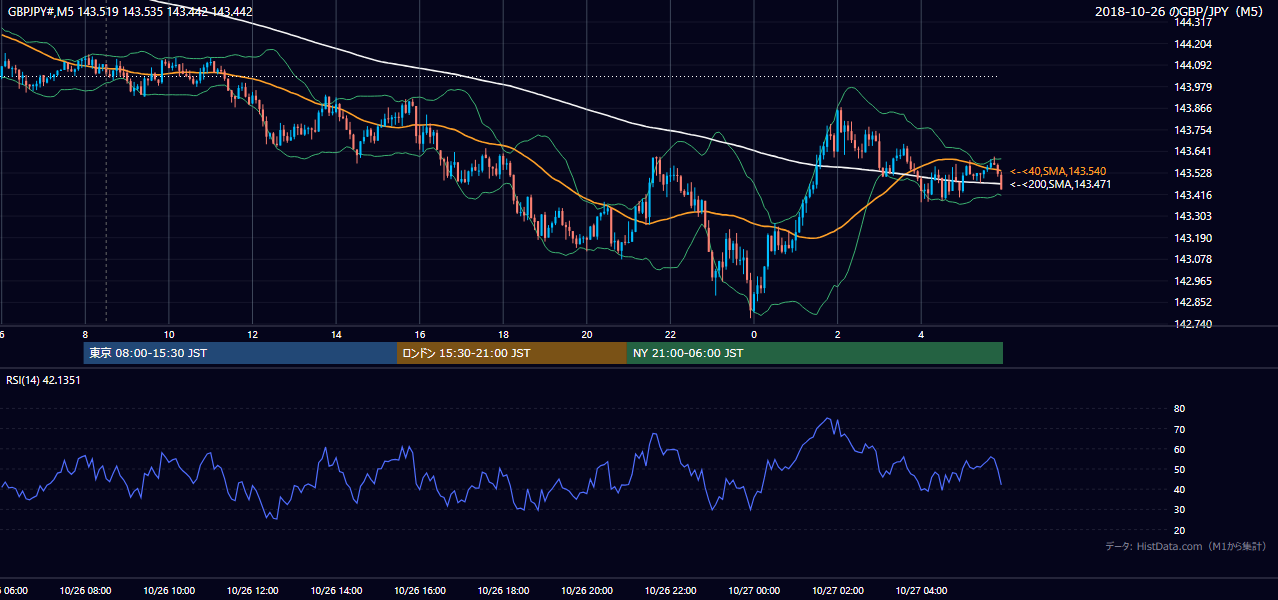Click the RSI(14) 42.1351 indicator label
The height and width of the screenshot is (600, 1278).
point(43,380)
